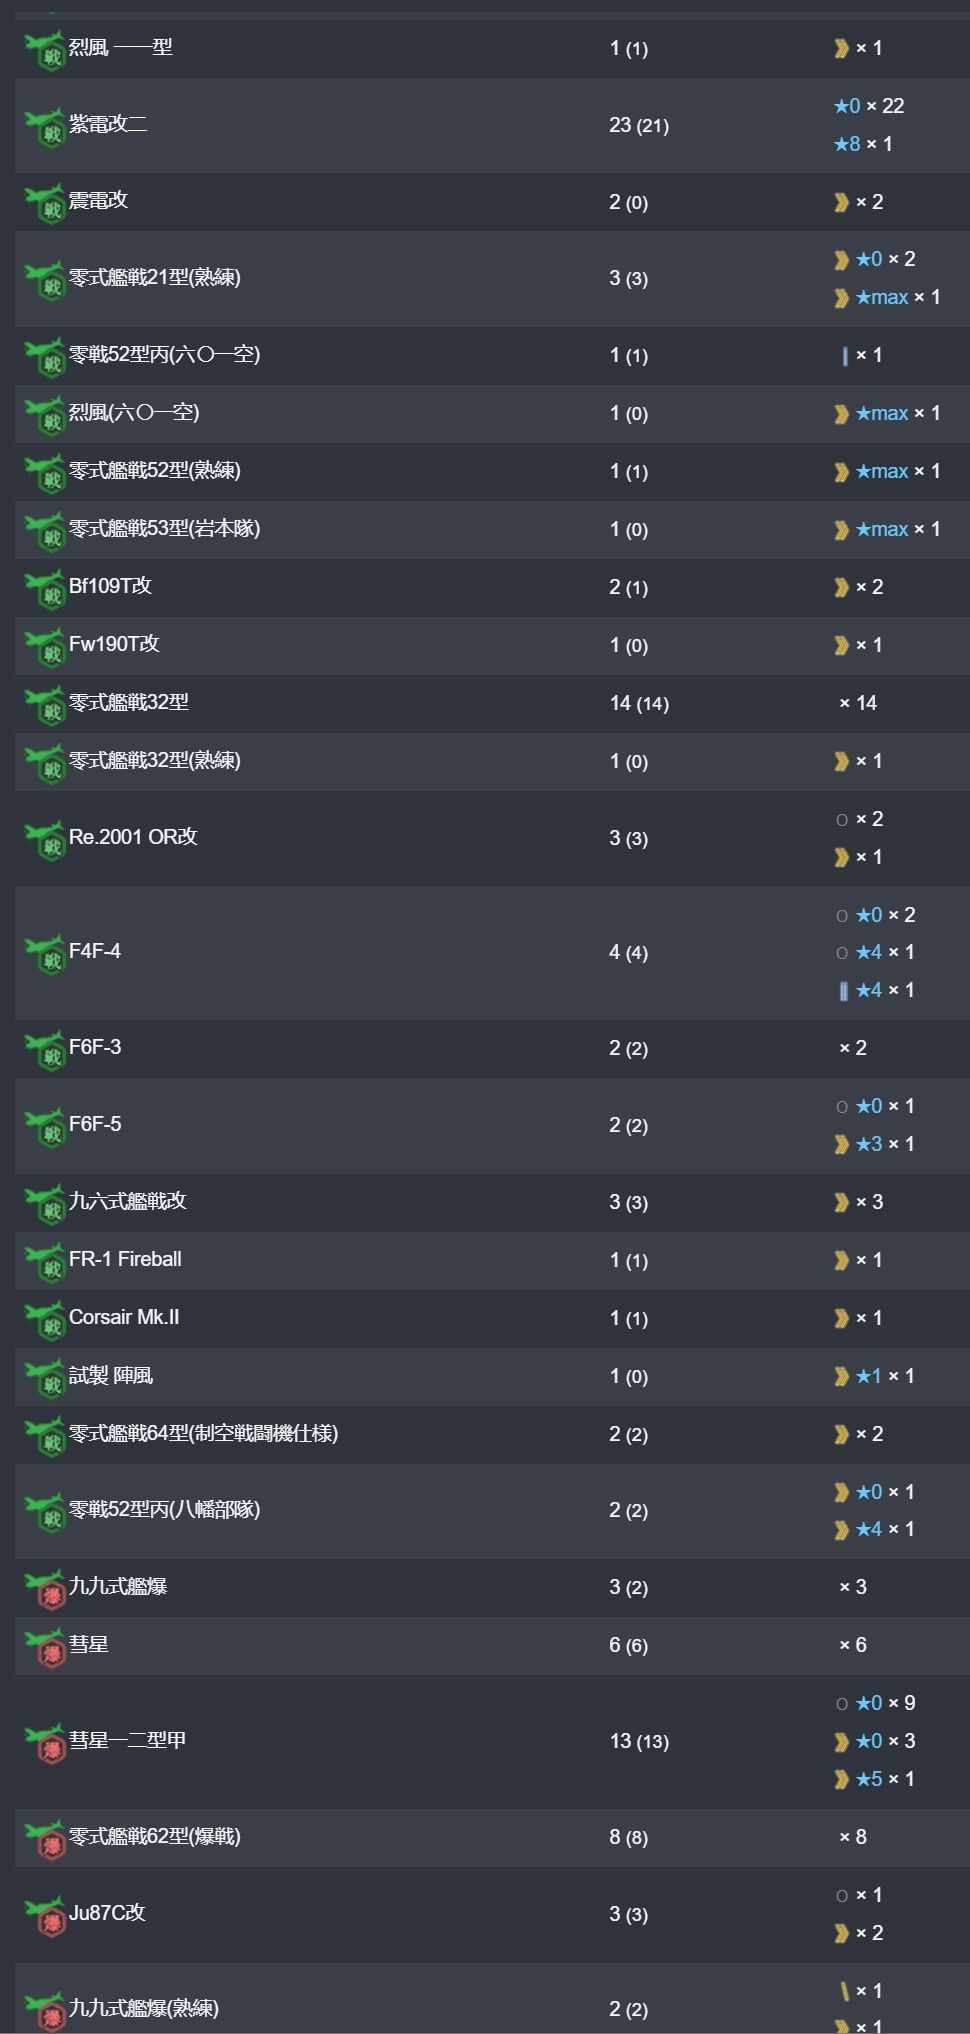
Task: Click the count 23 (21) for 紫電改二
Action: [x=639, y=125]
